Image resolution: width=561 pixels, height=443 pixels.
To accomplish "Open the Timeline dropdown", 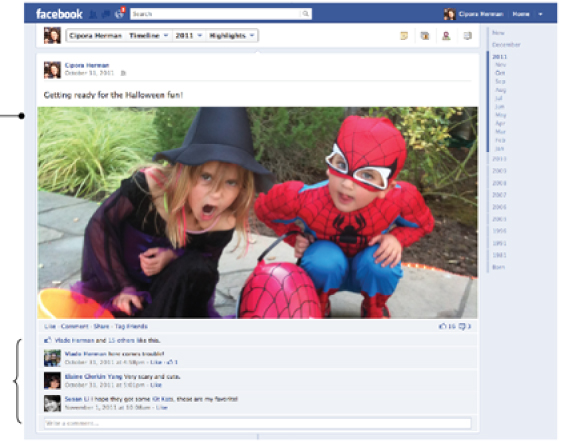I will (148, 35).
